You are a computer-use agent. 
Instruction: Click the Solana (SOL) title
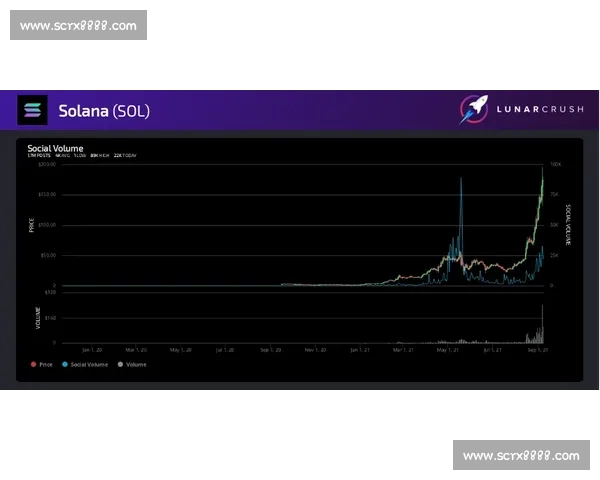point(104,111)
